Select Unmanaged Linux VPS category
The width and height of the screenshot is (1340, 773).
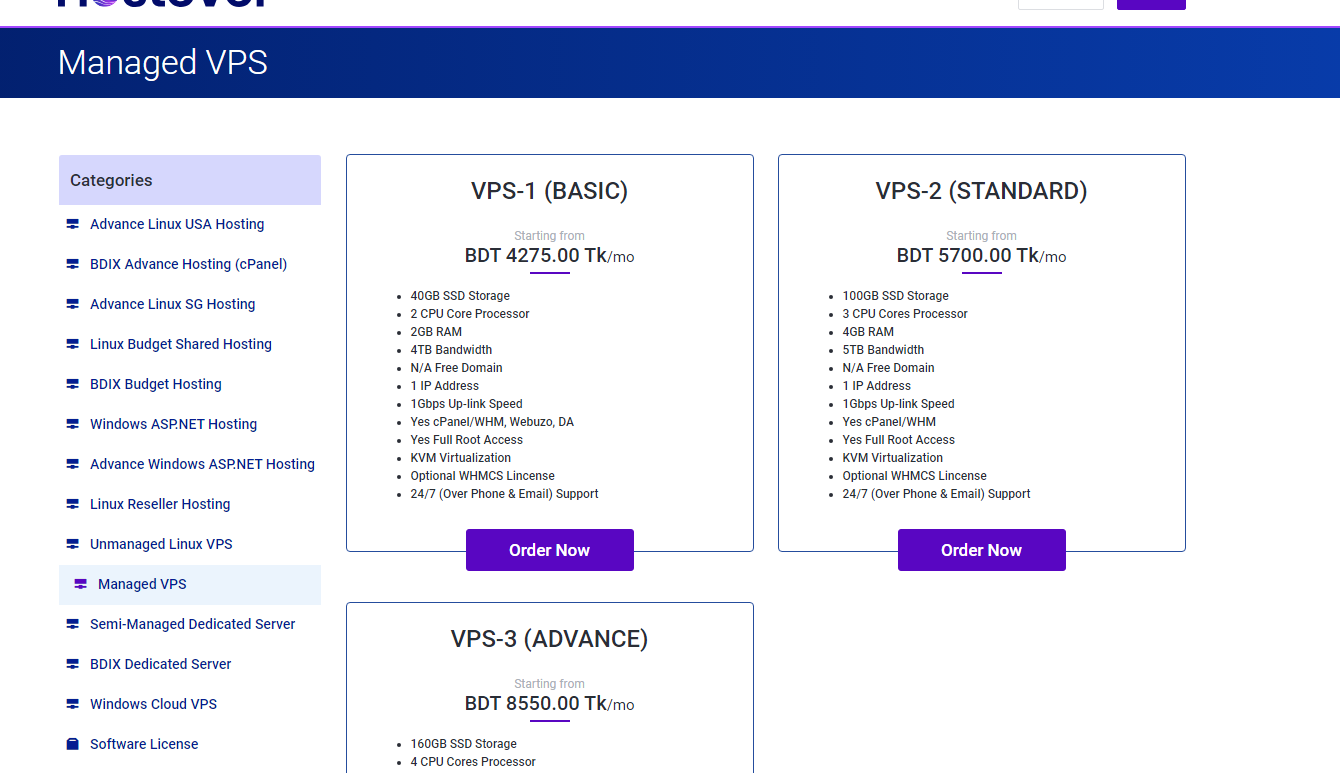coord(161,544)
